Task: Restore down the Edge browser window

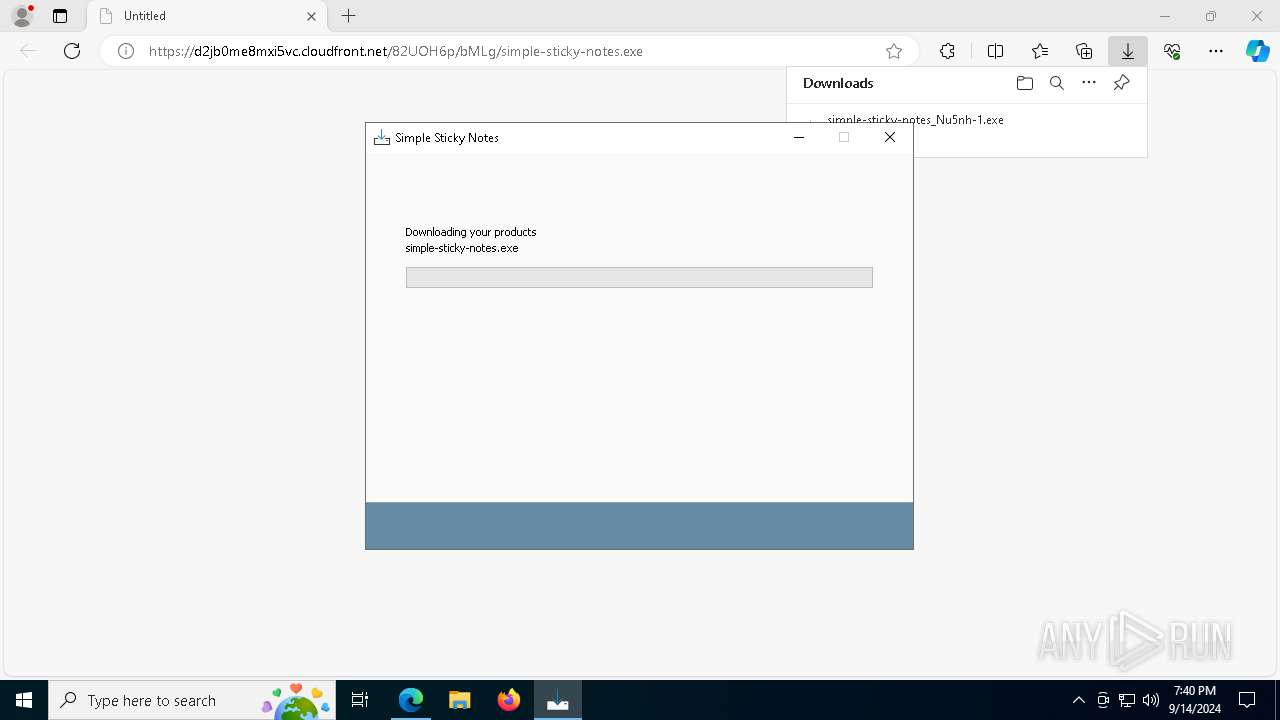Action: coord(1211,16)
